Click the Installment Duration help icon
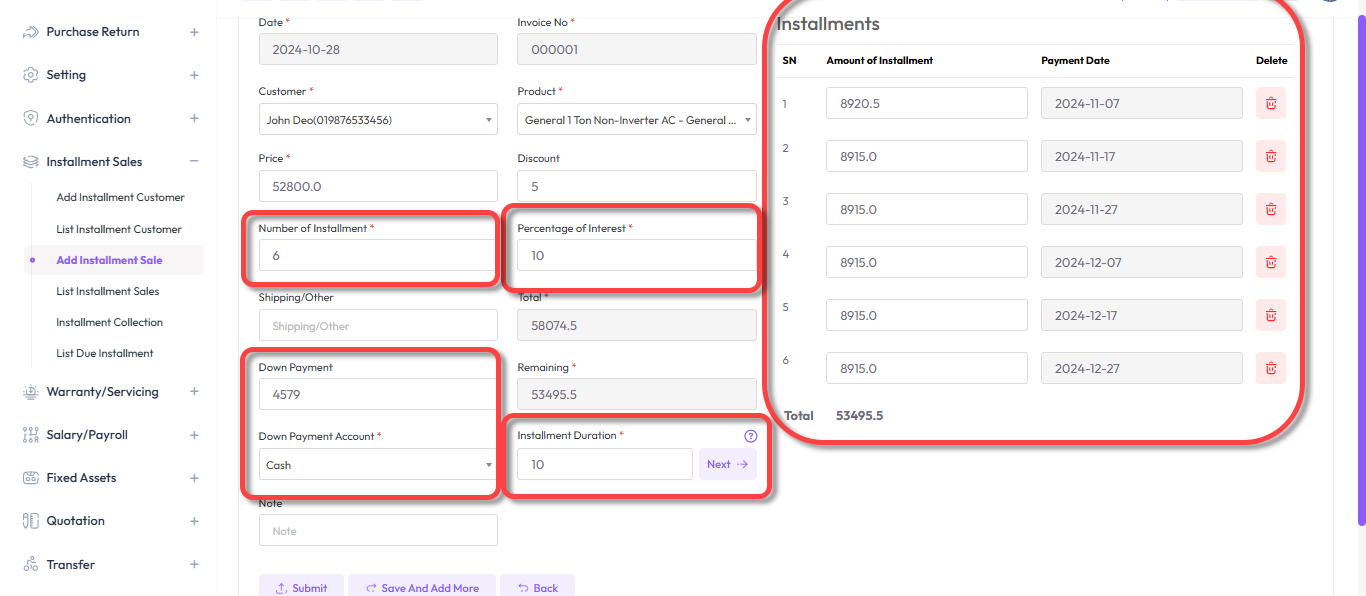The height and width of the screenshot is (596, 1366). [751, 436]
